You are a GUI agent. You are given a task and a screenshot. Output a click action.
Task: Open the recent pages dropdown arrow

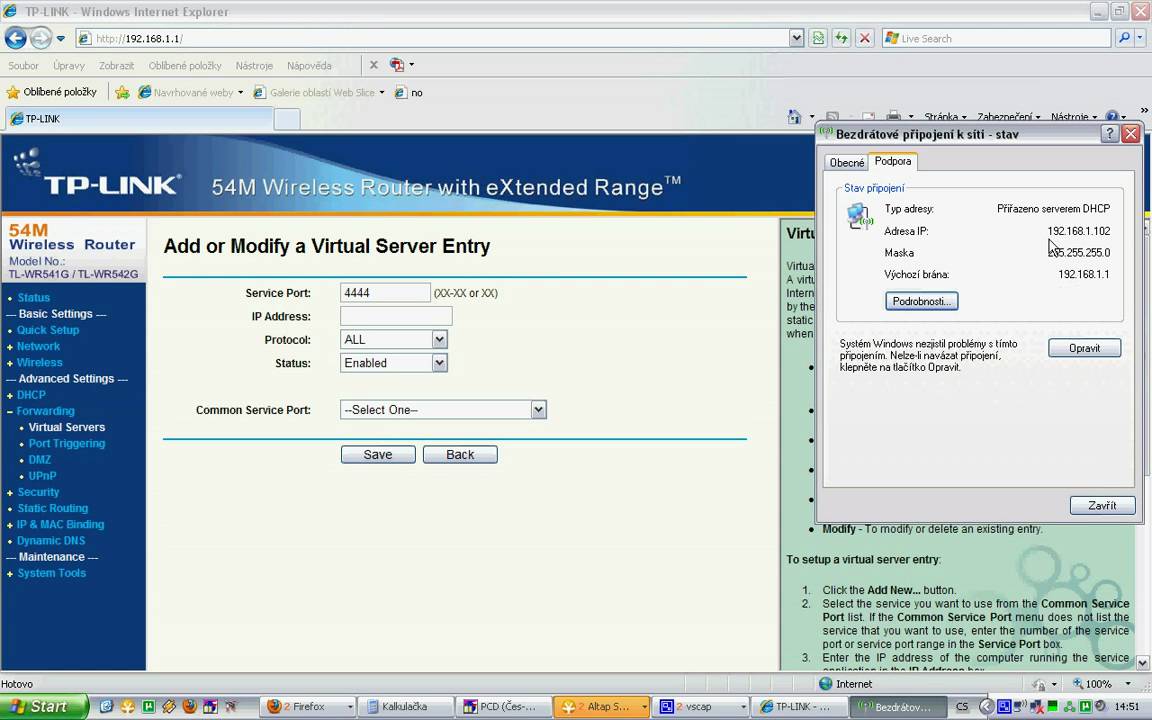click(x=61, y=38)
